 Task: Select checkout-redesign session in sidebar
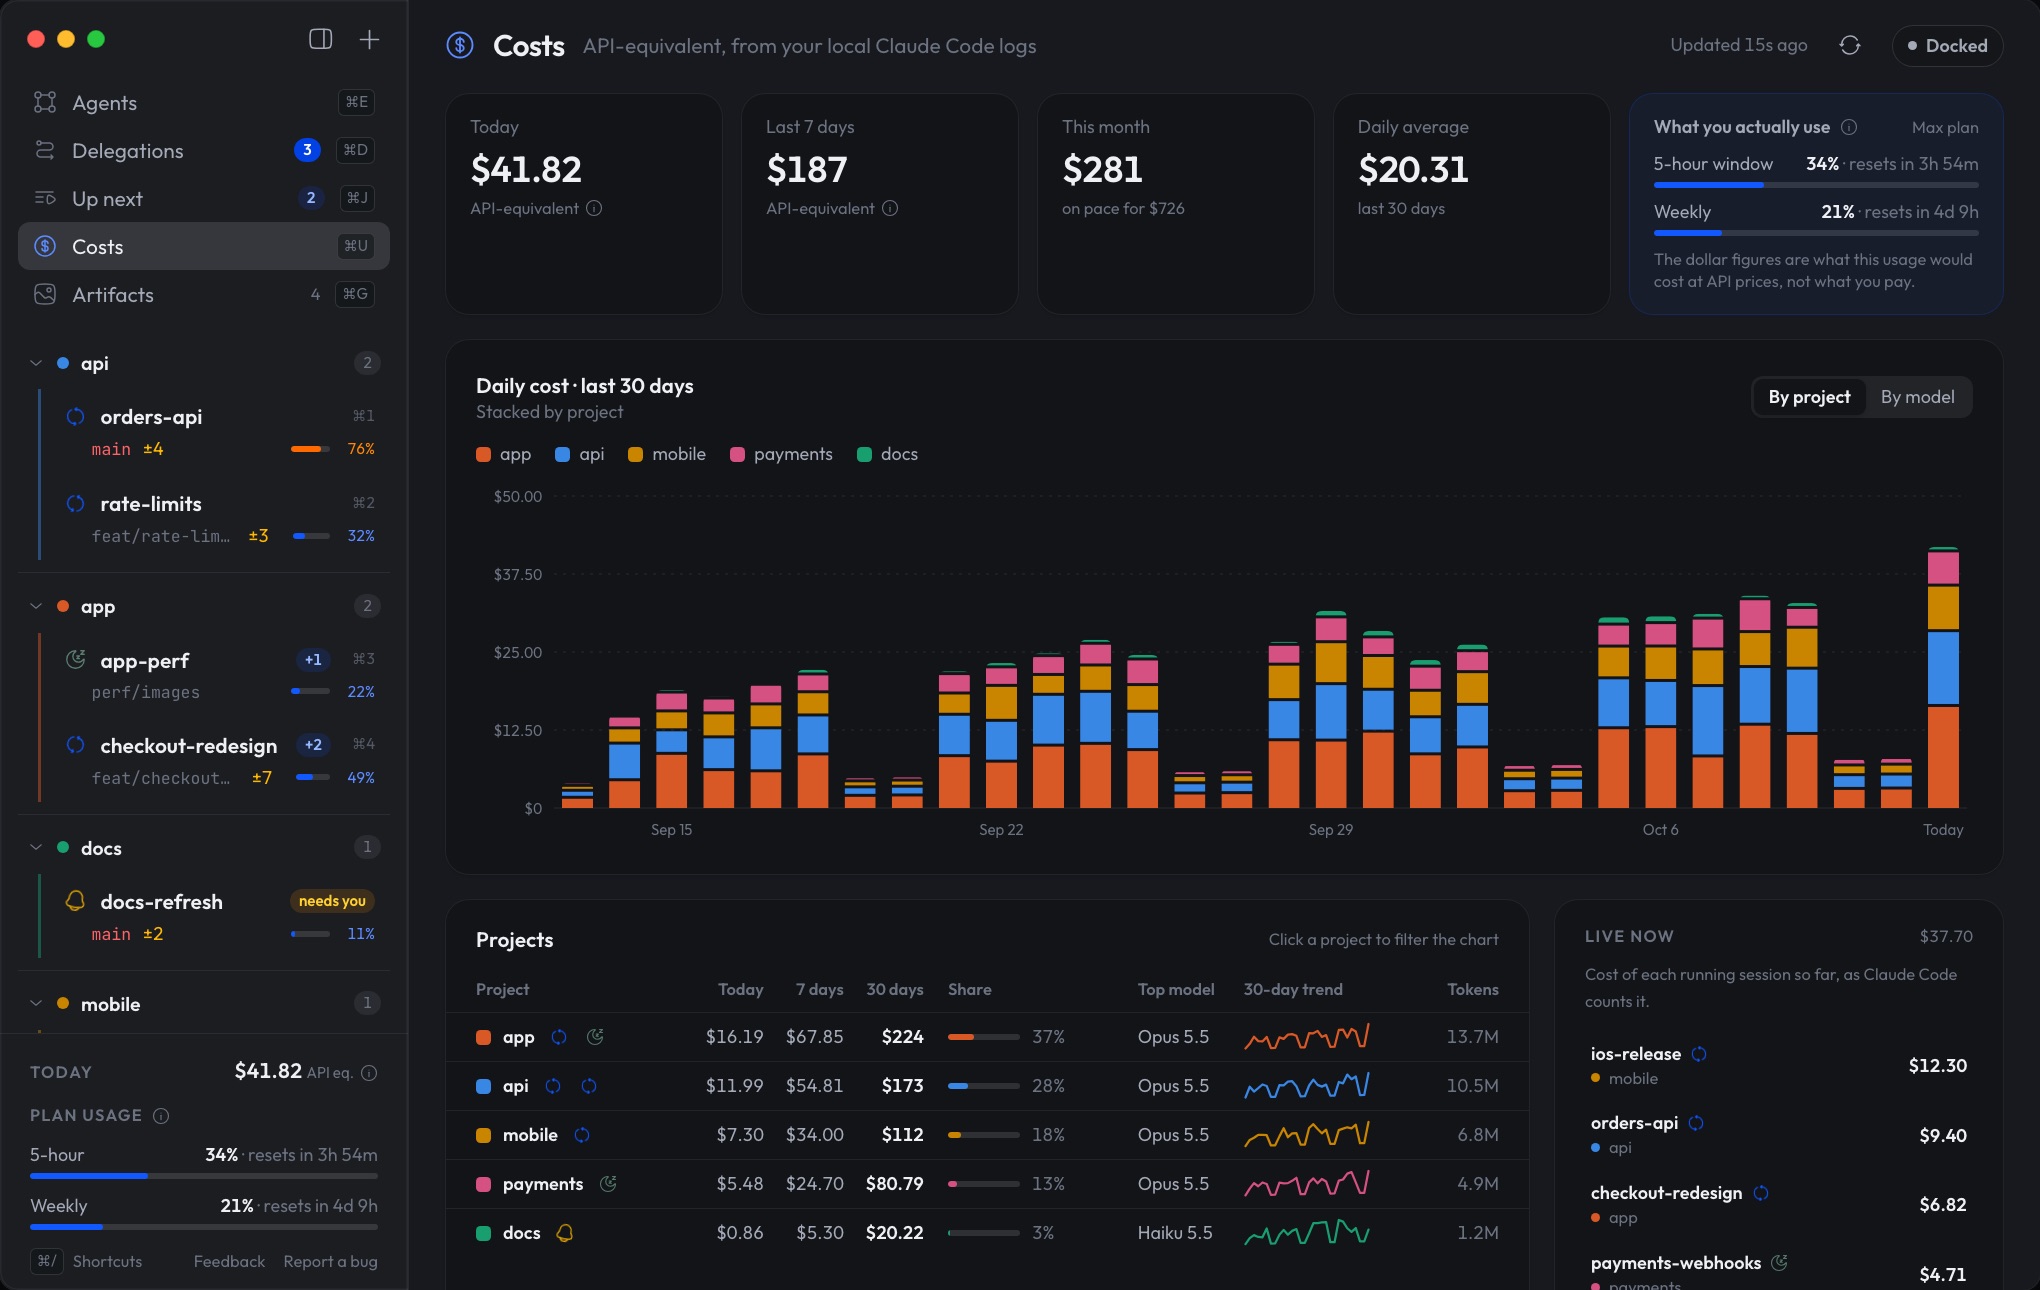tap(212, 760)
